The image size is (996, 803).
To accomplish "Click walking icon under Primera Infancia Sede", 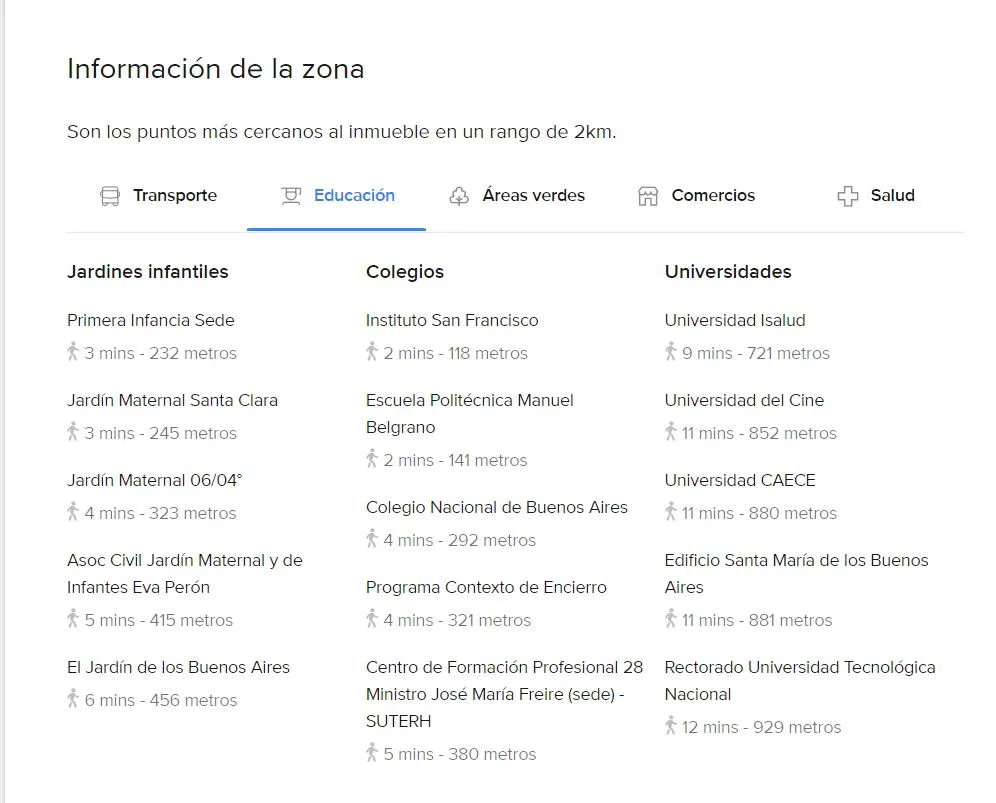I will tap(73, 352).
